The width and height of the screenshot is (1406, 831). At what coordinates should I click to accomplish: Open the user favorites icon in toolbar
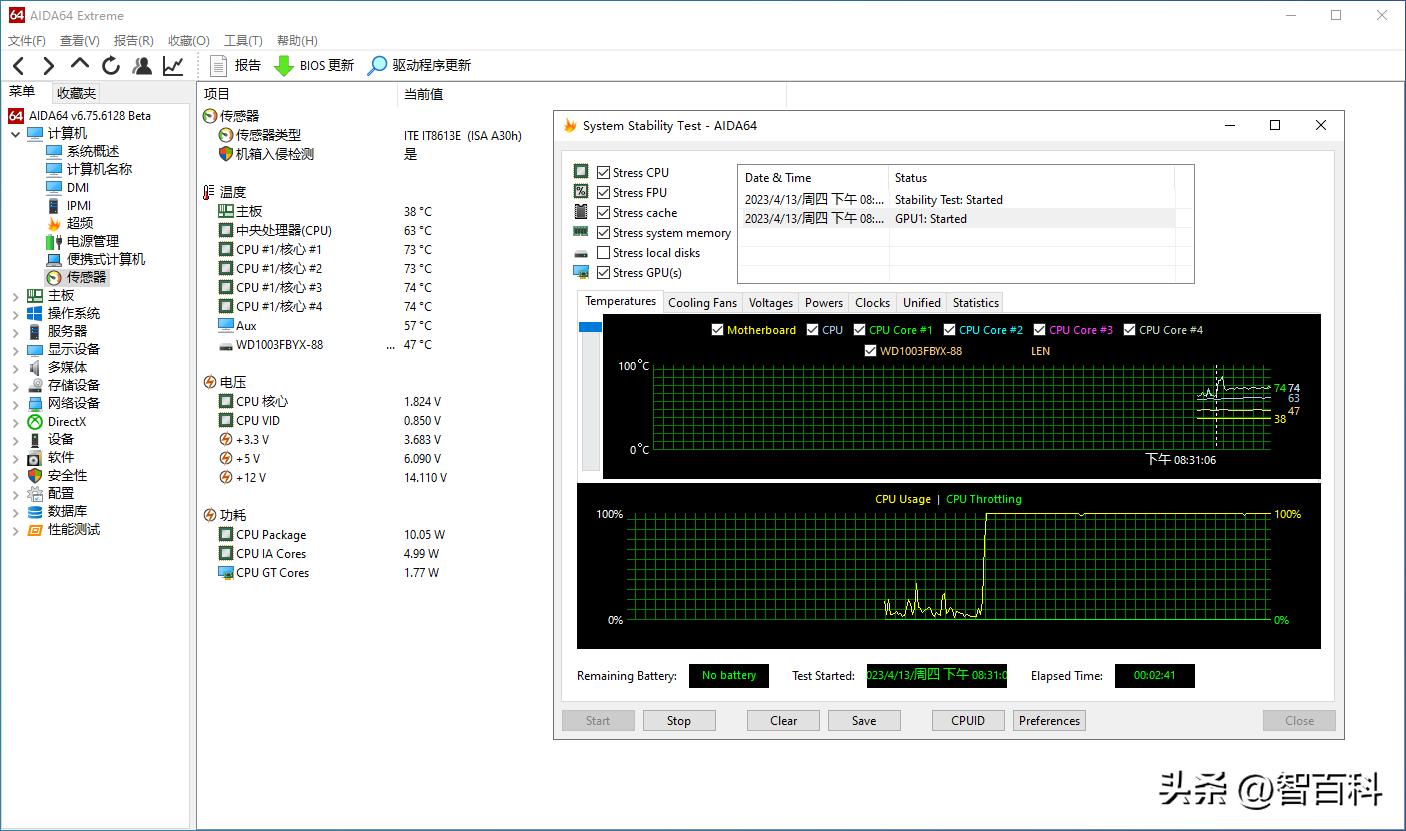(x=142, y=66)
